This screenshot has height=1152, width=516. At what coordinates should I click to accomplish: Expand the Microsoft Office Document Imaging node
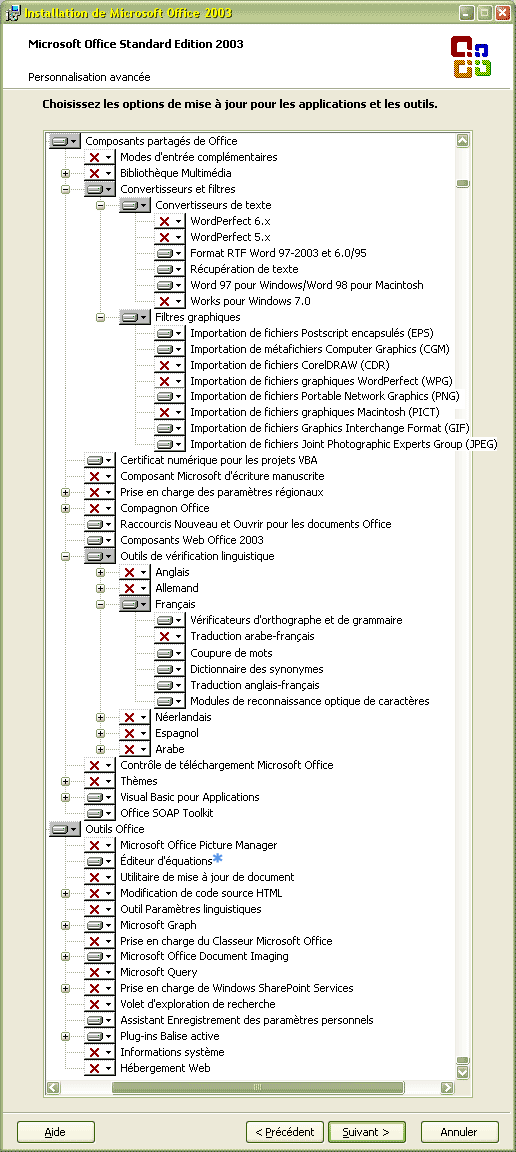(x=65, y=957)
